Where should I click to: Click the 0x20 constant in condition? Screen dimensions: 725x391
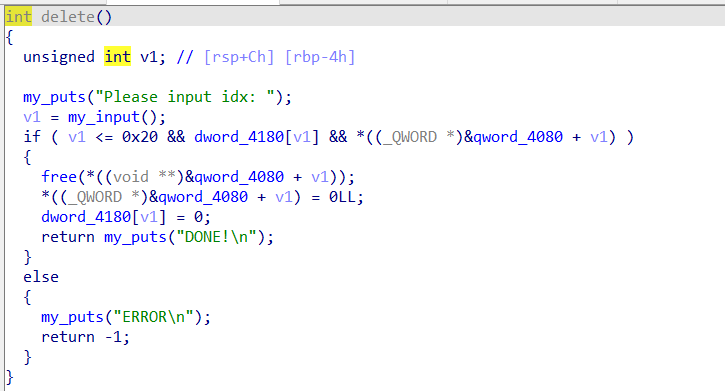click(140, 137)
